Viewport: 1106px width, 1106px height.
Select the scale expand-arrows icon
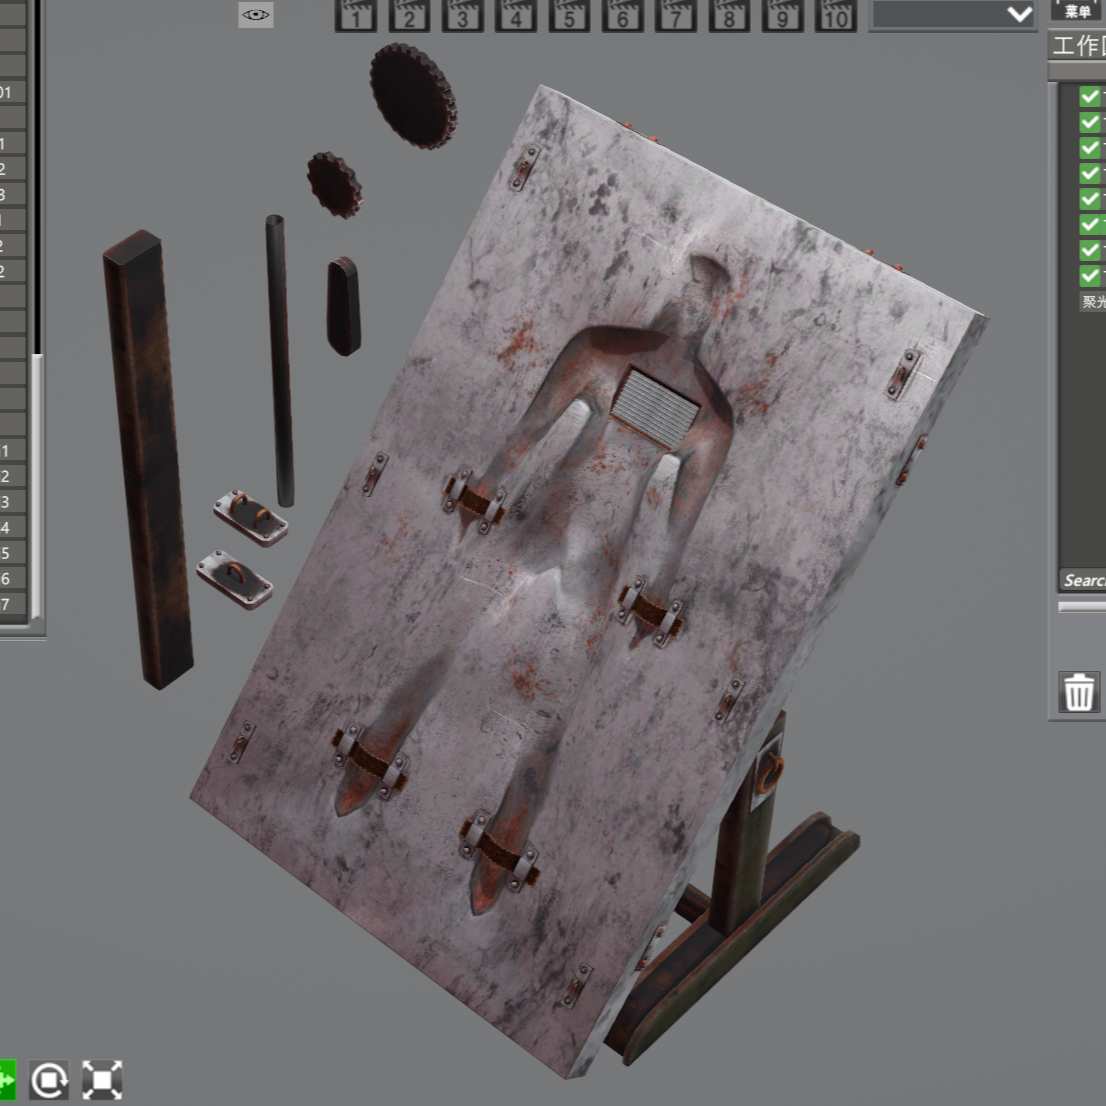pos(102,1080)
